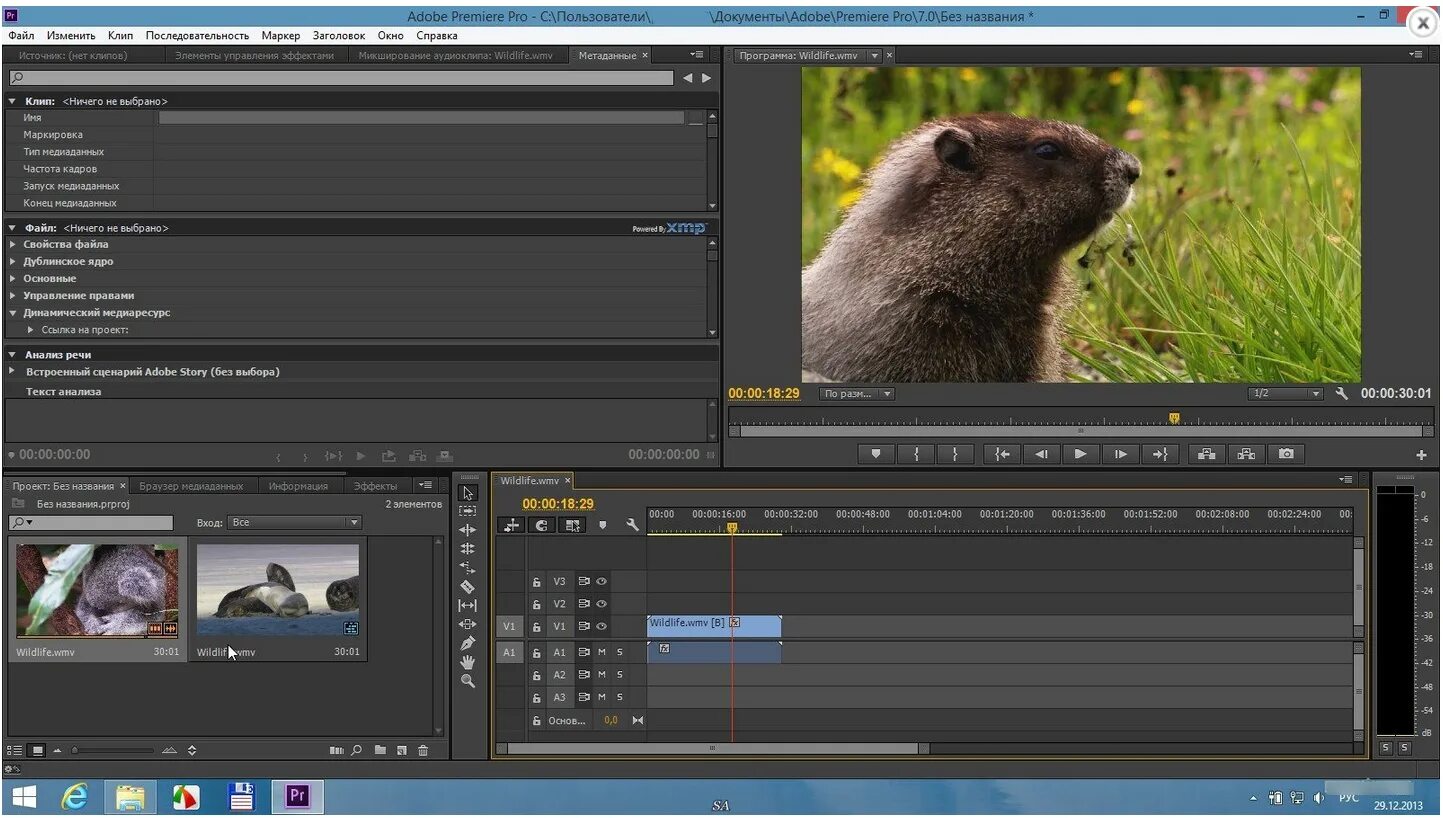Open timeline display settings wrench
This screenshot has height=818, width=1443.
click(x=632, y=525)
